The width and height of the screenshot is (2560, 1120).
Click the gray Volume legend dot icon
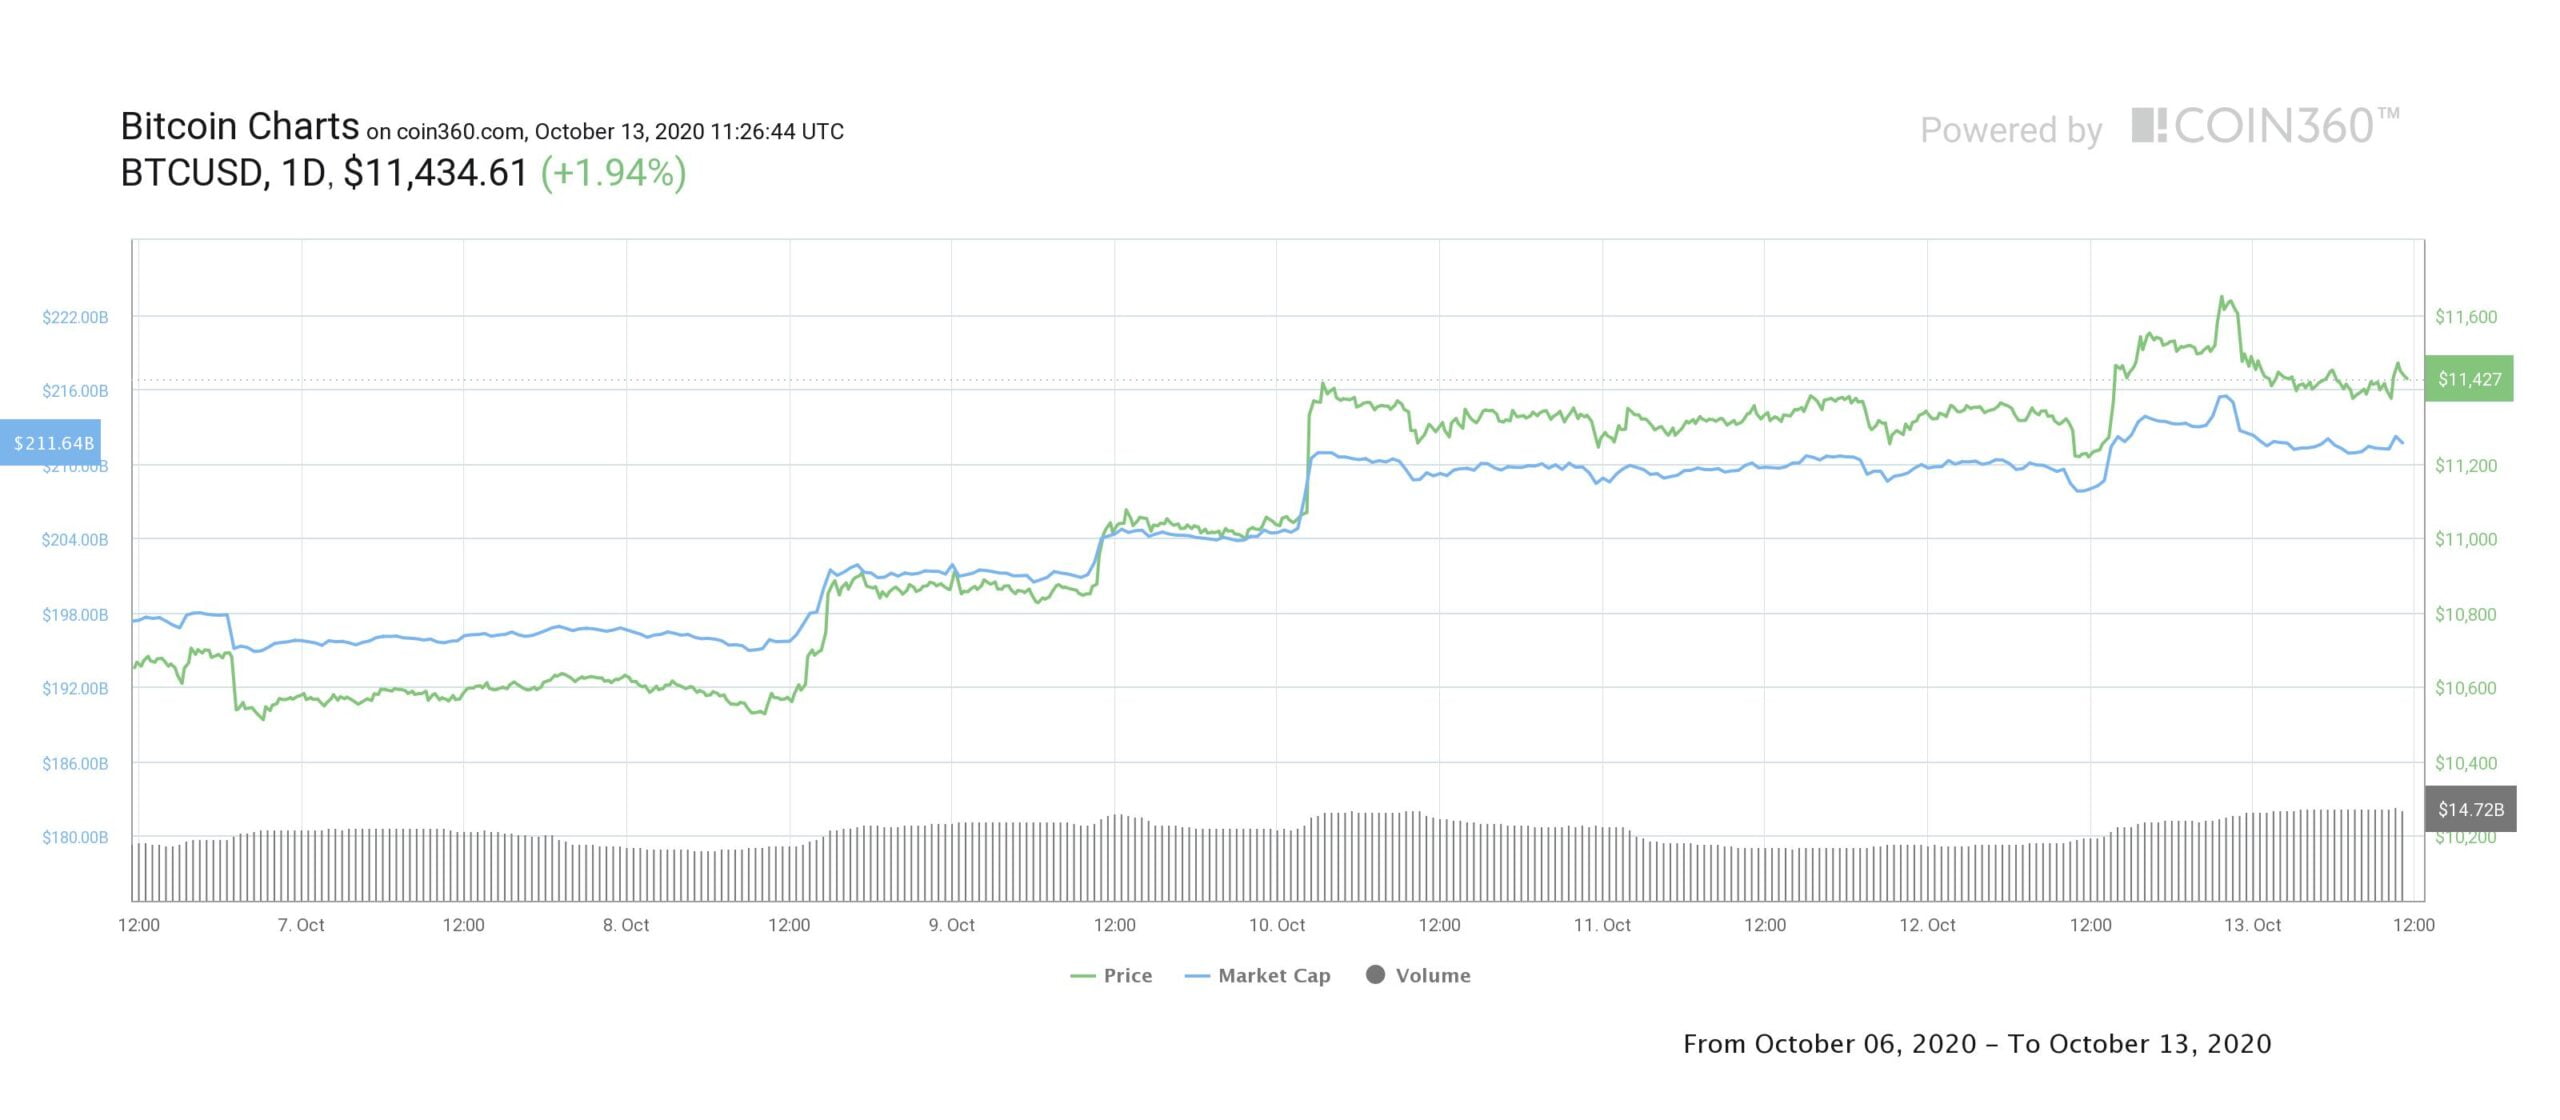click(1376, 974)
